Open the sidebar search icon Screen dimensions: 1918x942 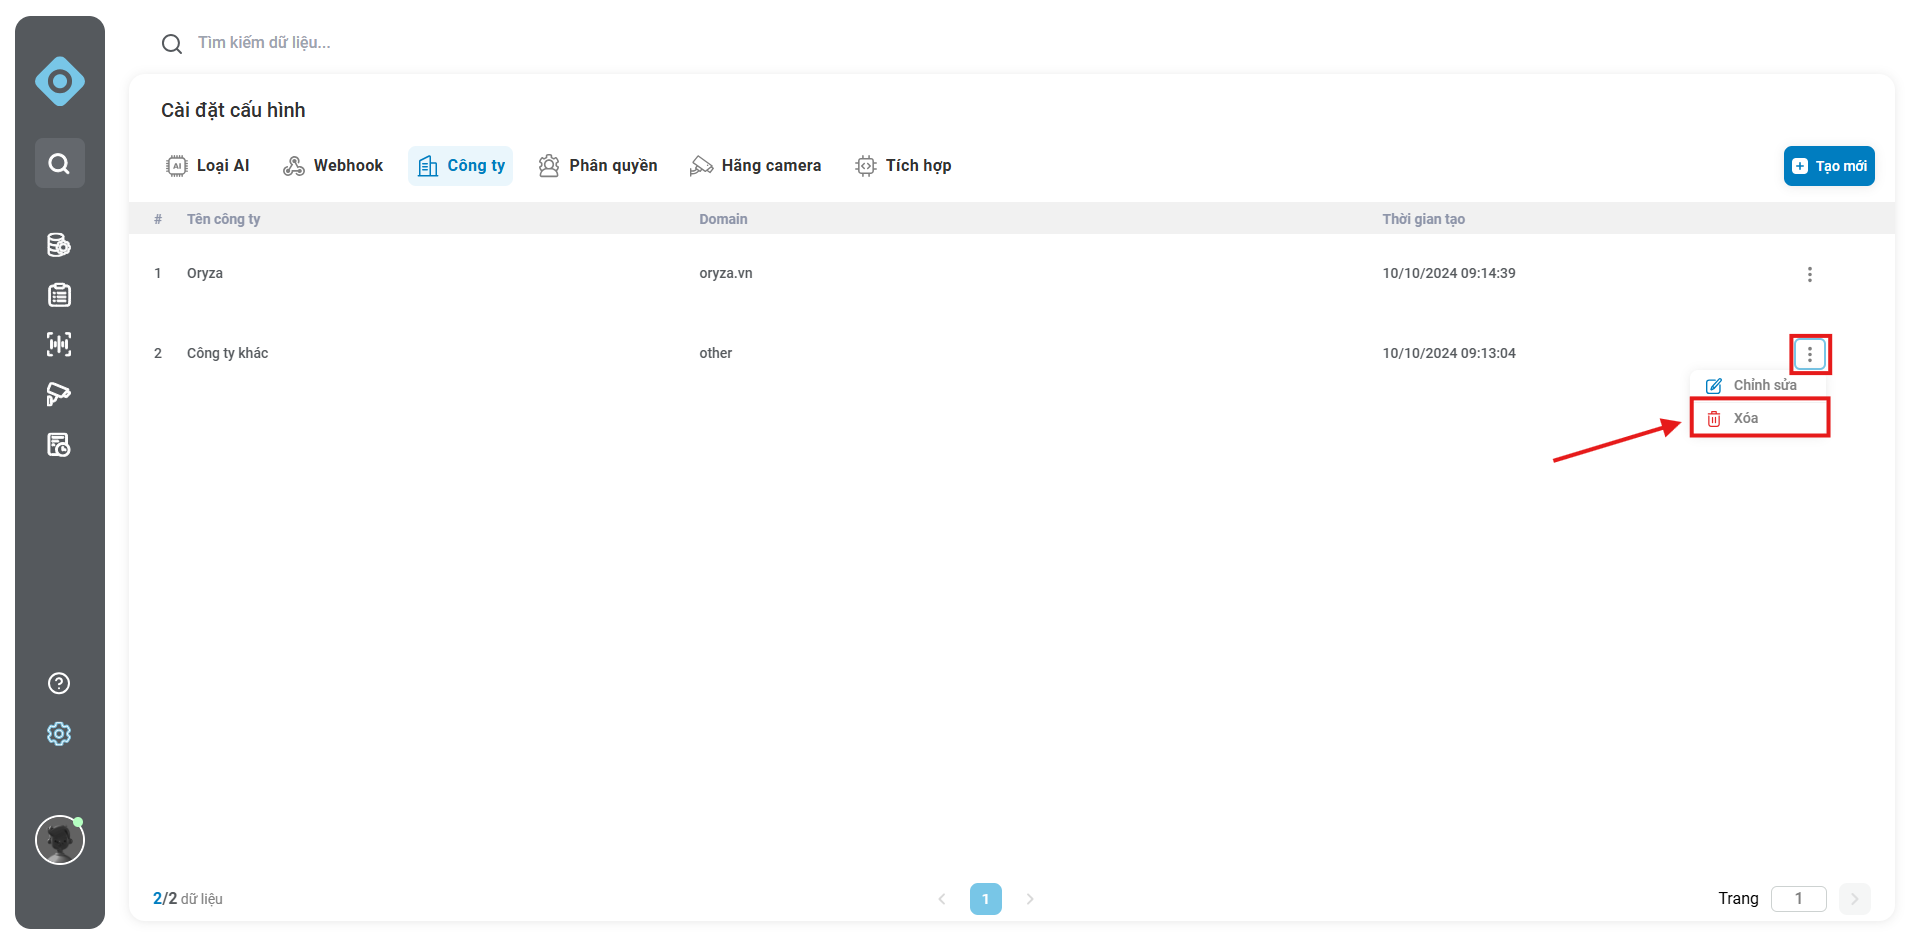click(x=60, y=163)
